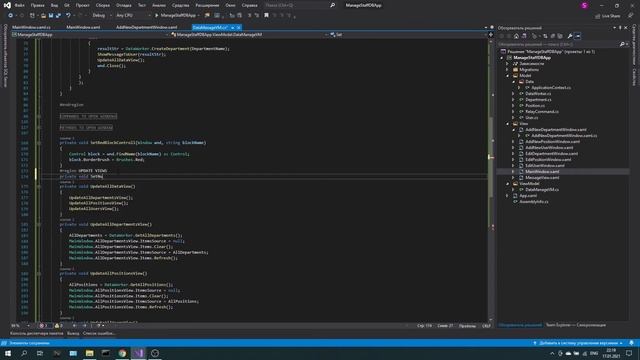This screenshot has height=360, width=640.
Task: Open Консоль диспетчера пакетов tab
Action: pyautogui.click(x=37, y=333)
